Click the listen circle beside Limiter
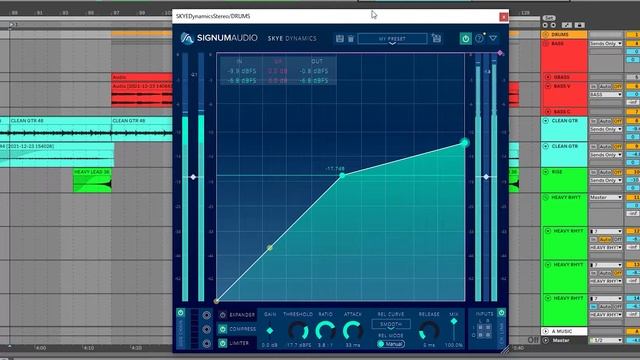Image resolution: width=640 pixels, height=360 pixels. click(x=207, y=343)
